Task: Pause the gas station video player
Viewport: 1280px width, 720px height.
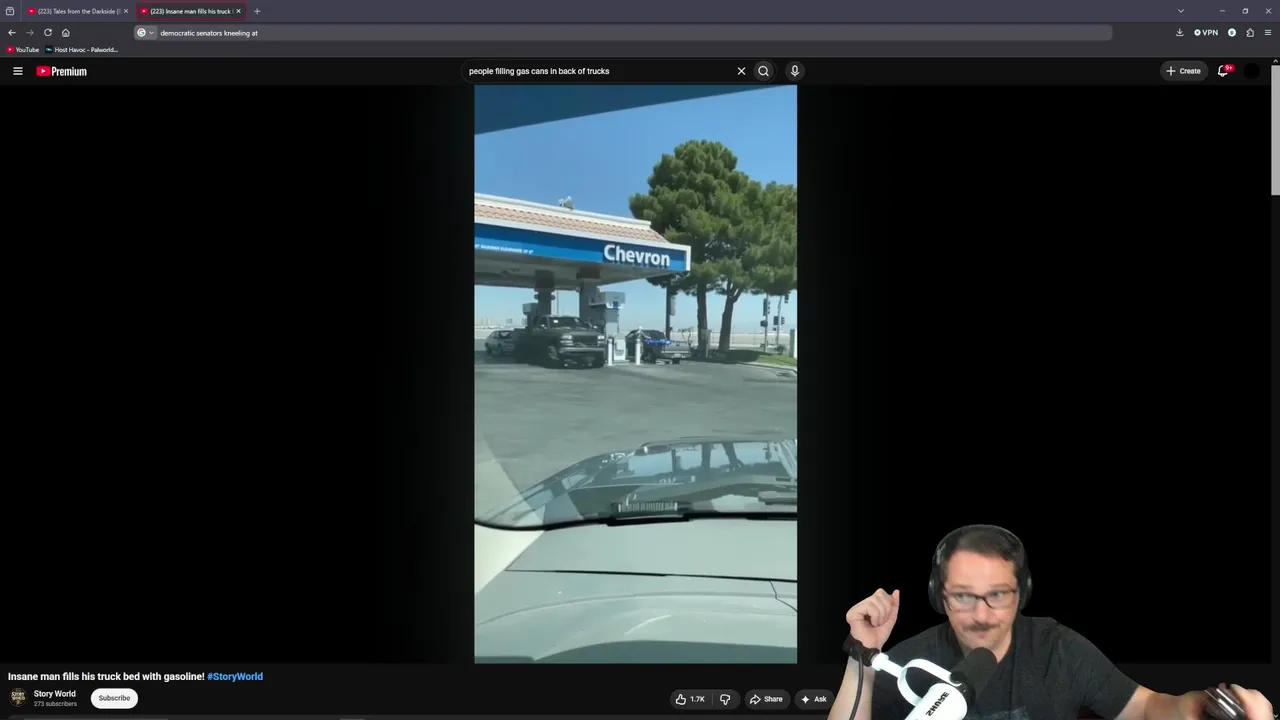Action: (636, 374)
